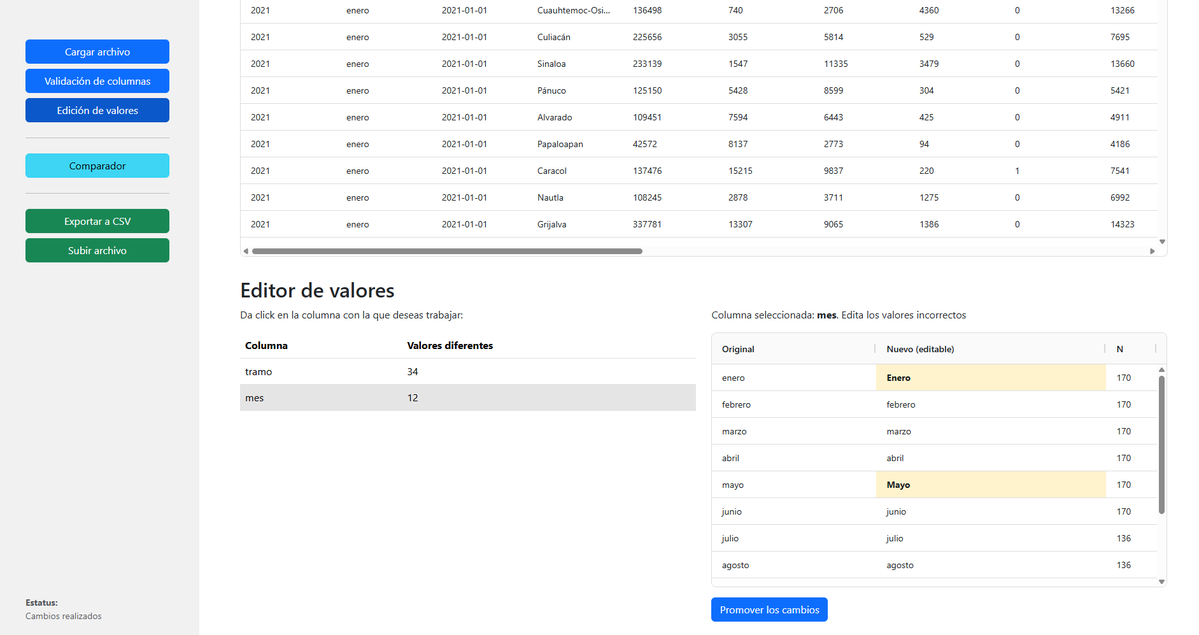Image resolution: width=1199 pixels, height=635 pixels.
Task: Edit the new value julio cell
Action: 990,539
